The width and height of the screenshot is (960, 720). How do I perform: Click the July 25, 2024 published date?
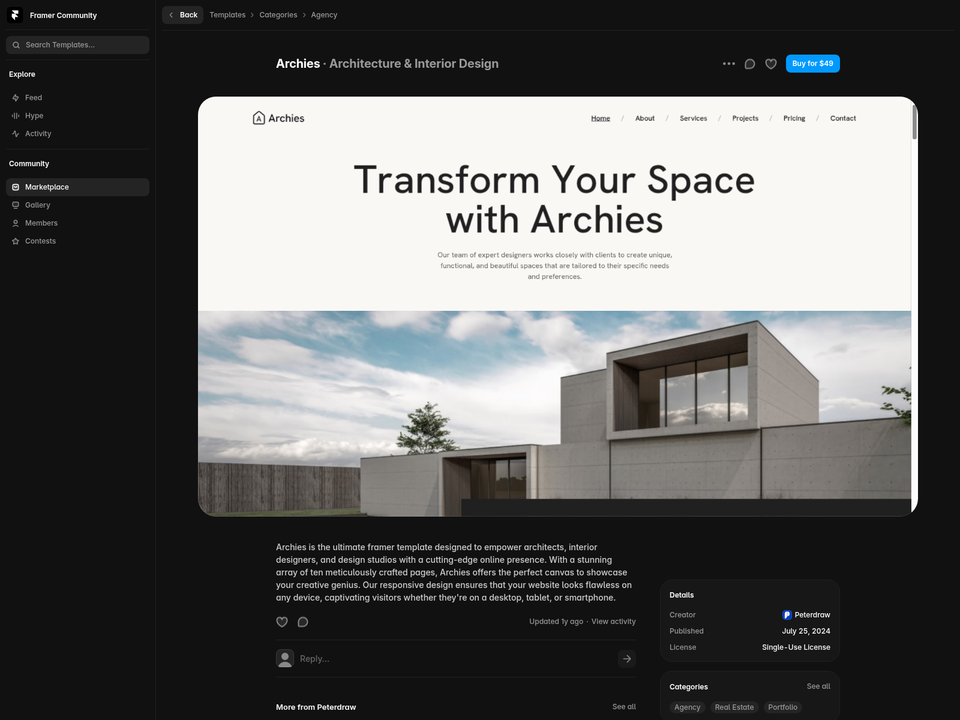coord(806,631)
